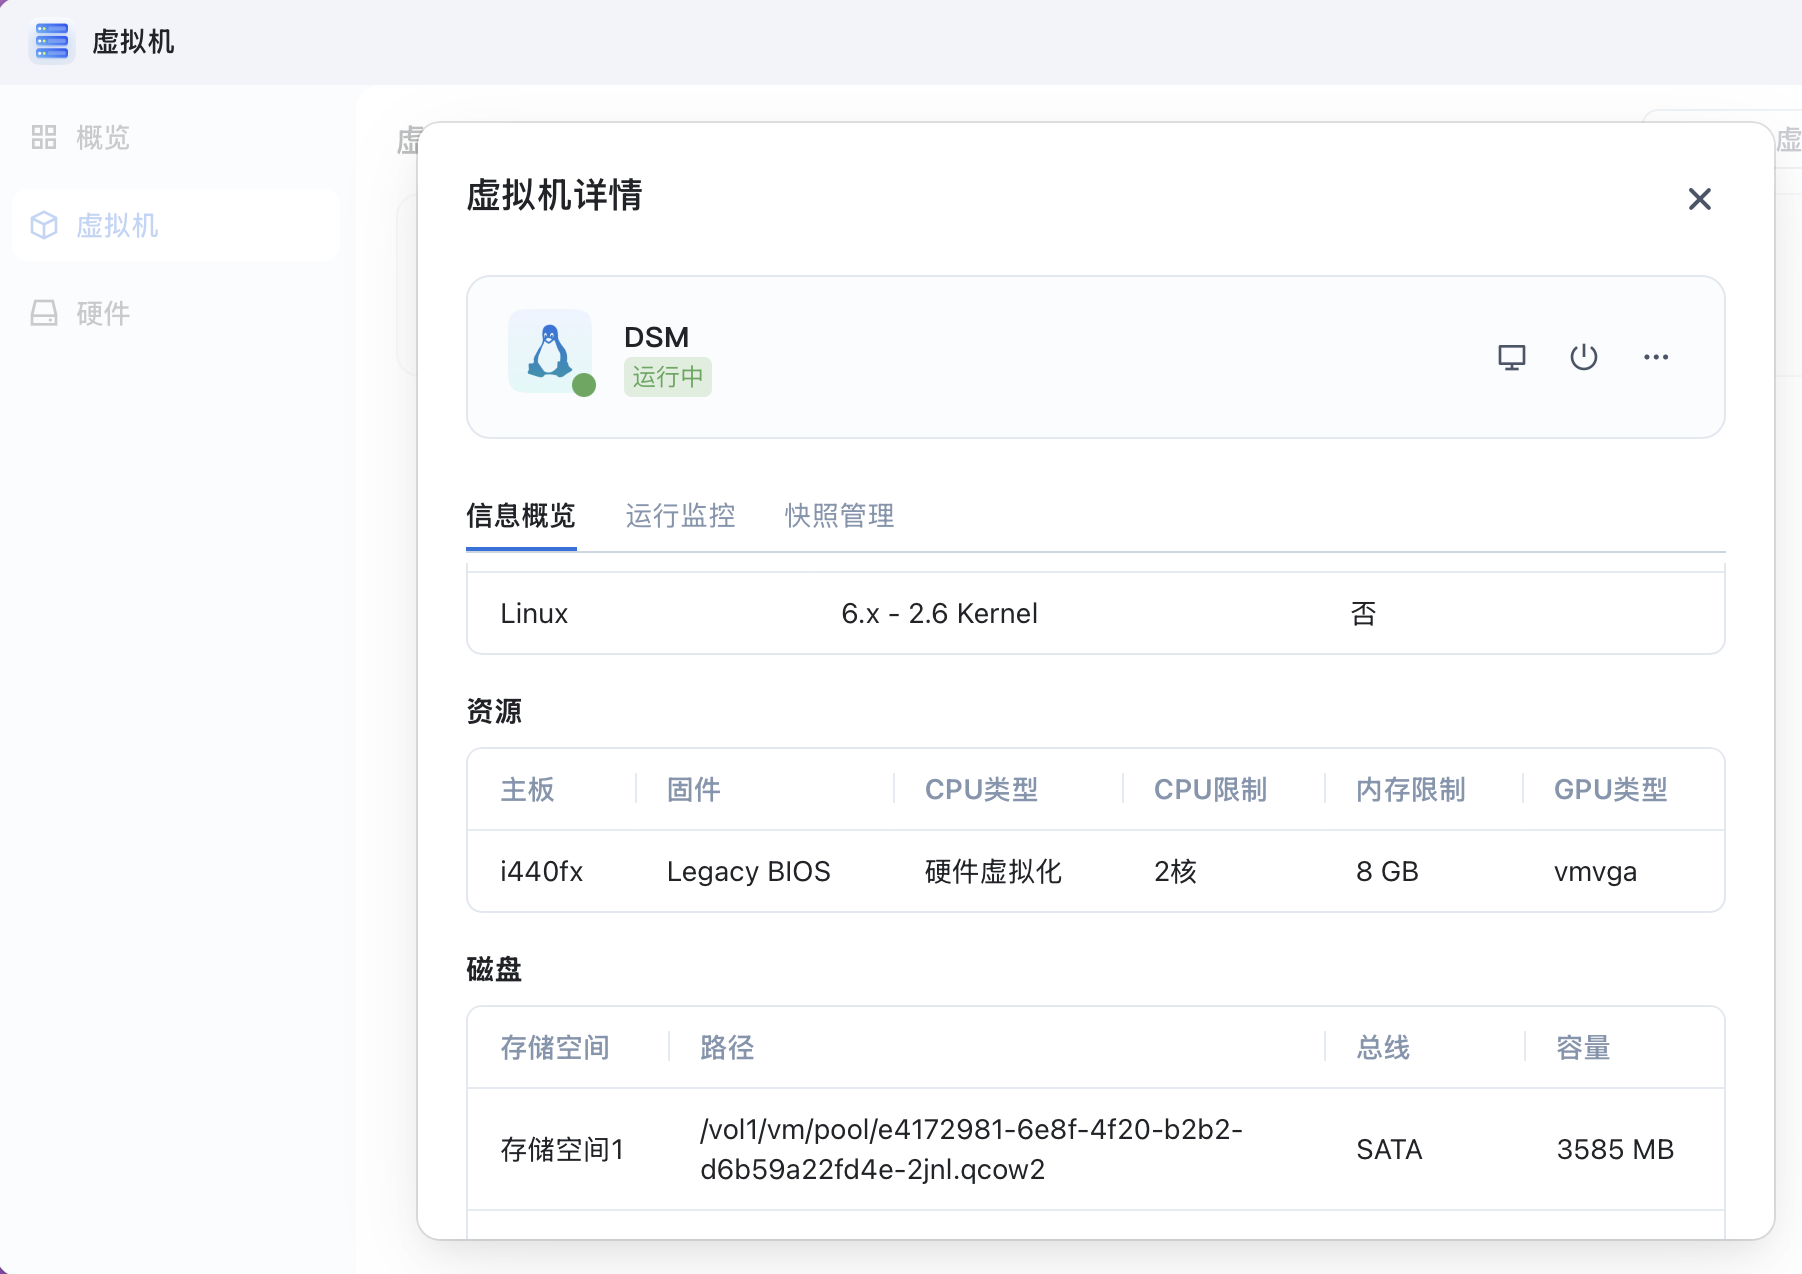Screen dimensions: 1802x1274
Task: Click the vmvga GPU type value
Action: click(1595, 872)
